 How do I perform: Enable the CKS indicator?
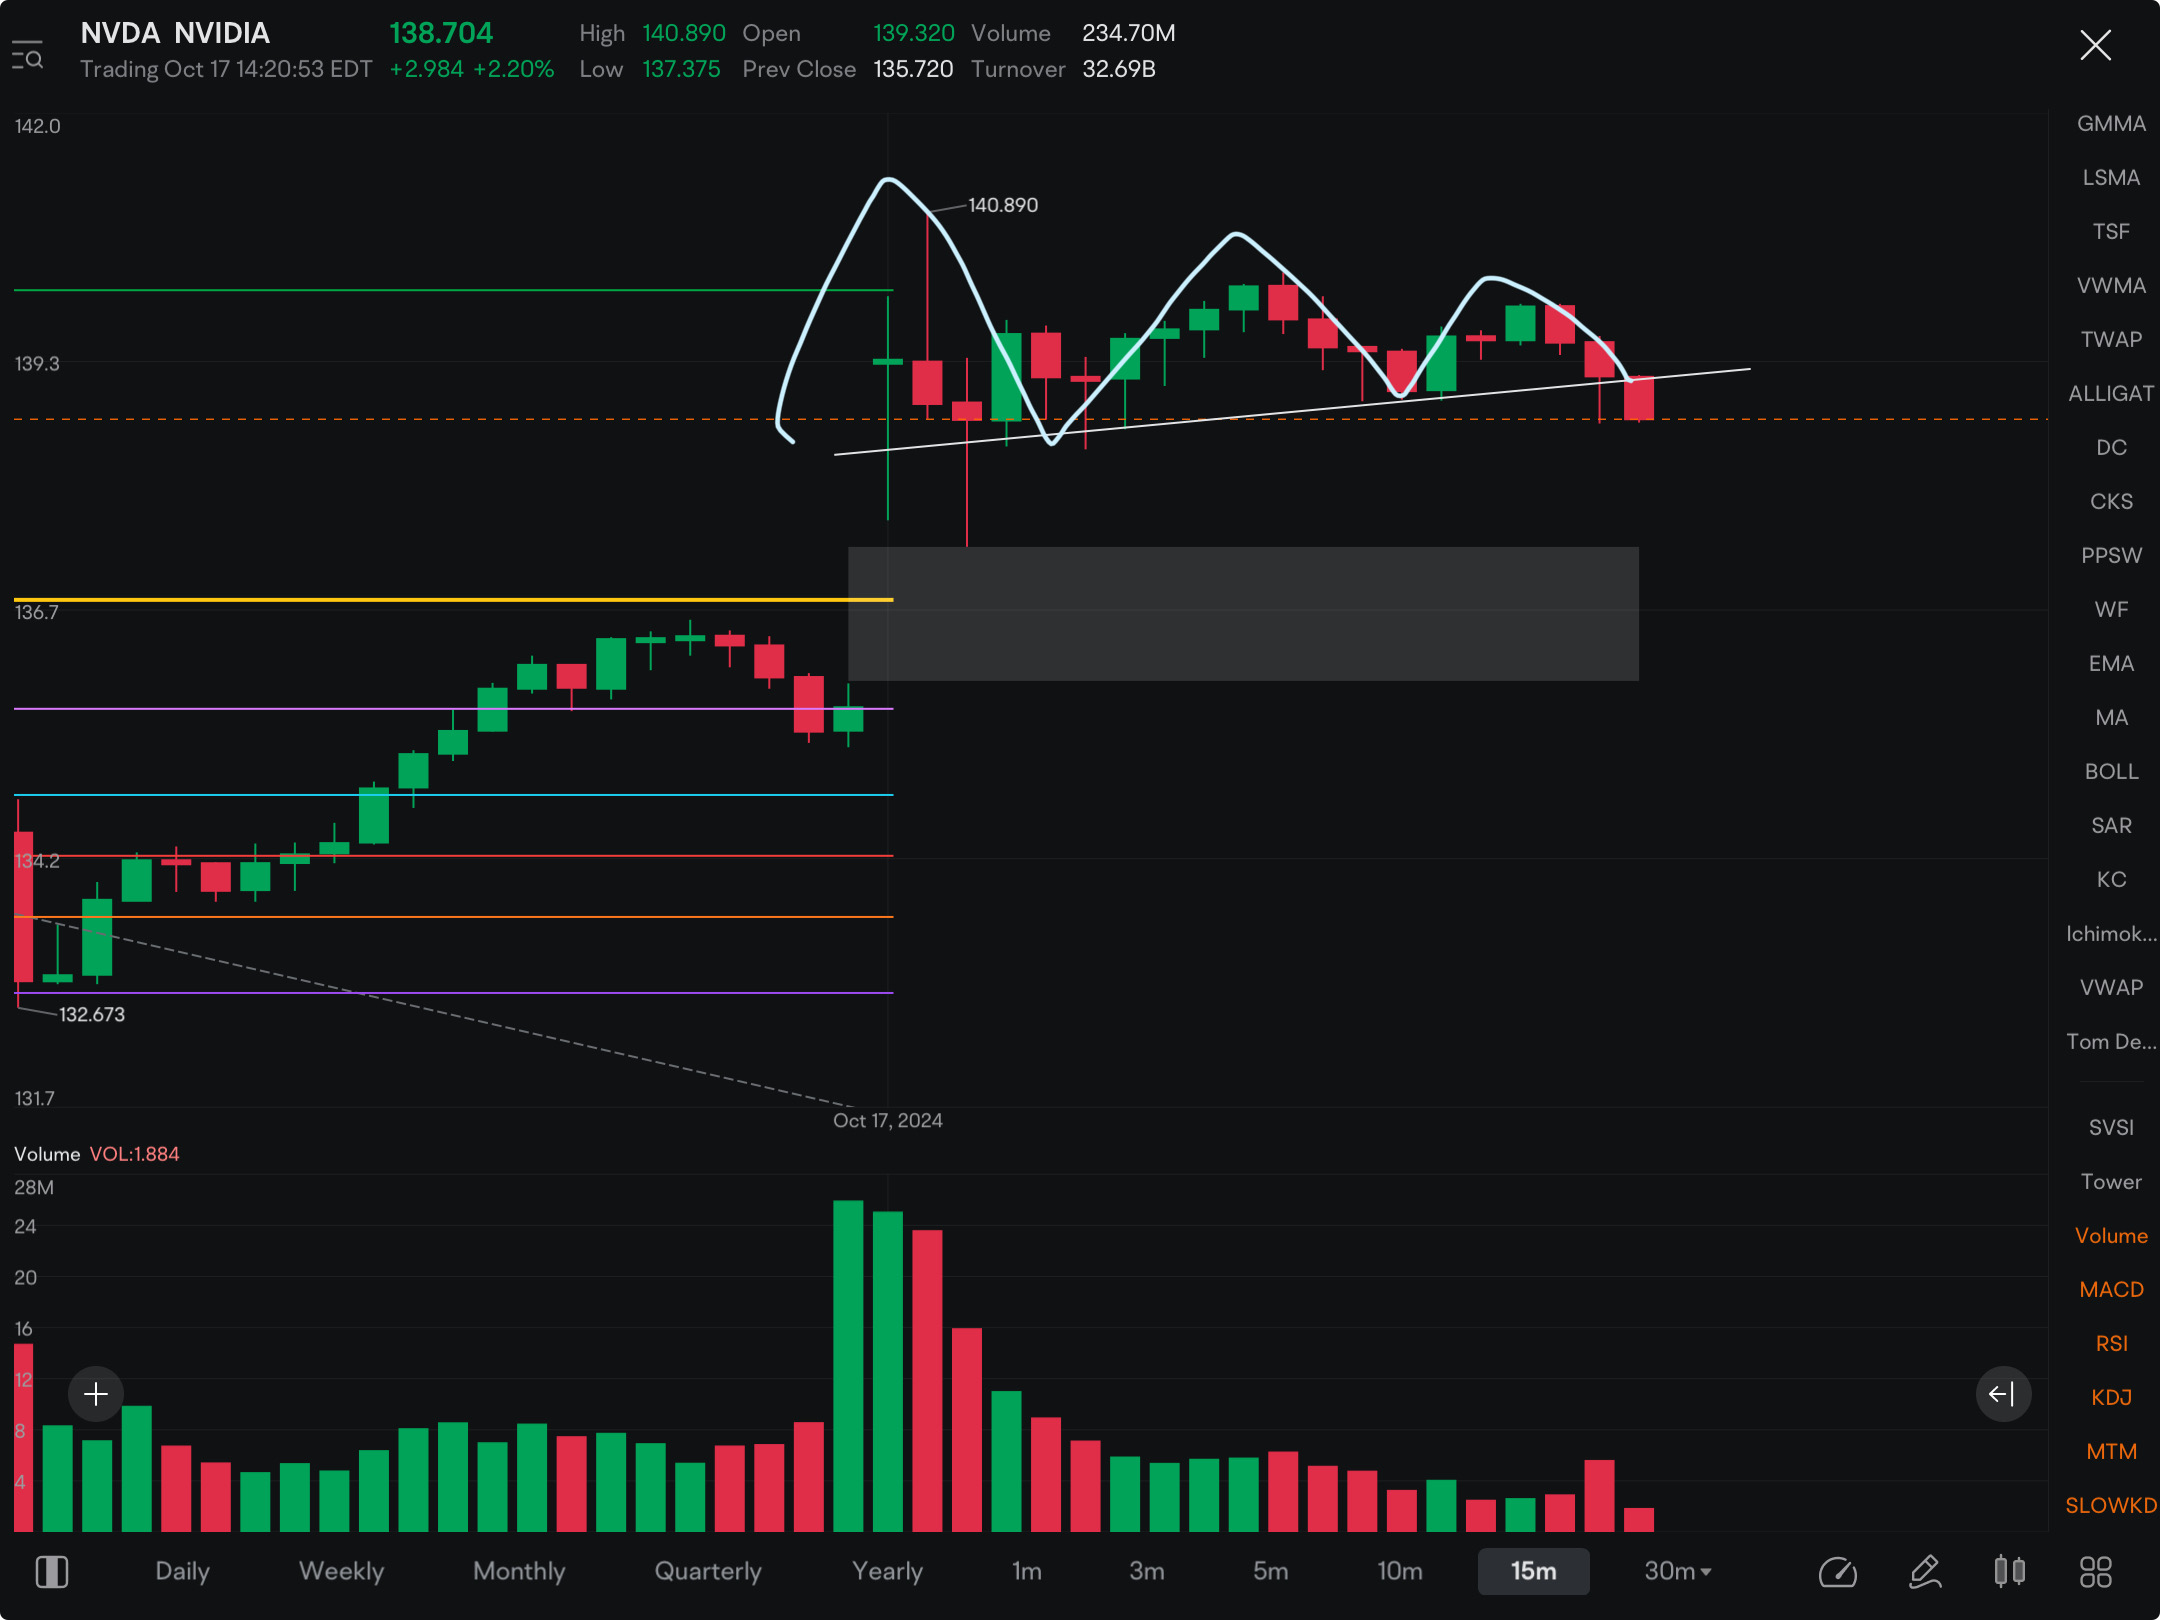2111,502
